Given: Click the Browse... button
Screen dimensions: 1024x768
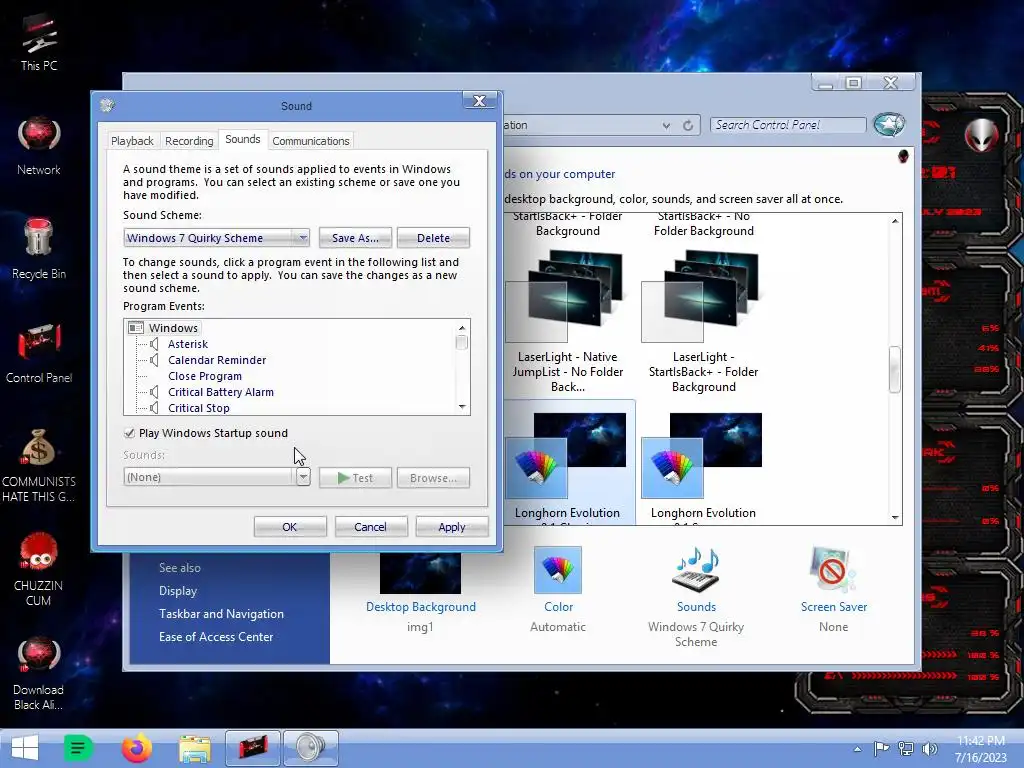Looking at the screenshot, I should pyautogui.click(x=433, y=477).
